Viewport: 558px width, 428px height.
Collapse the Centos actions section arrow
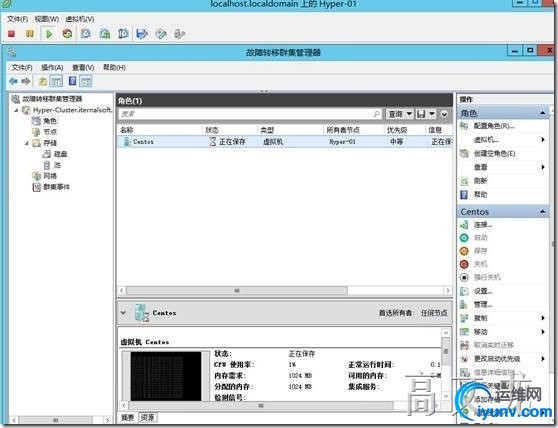542,211
